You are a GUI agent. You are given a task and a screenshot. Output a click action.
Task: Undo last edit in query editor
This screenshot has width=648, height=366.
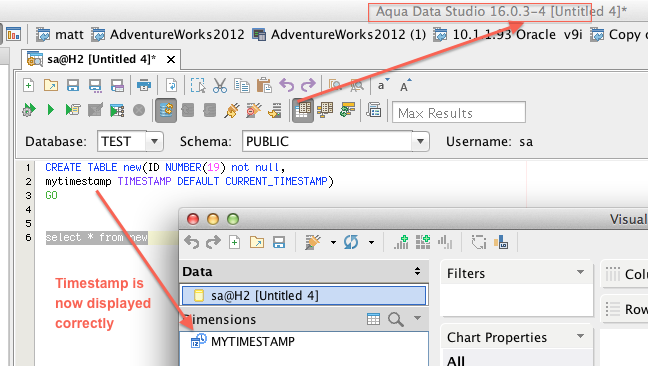(x=286, y=86)
